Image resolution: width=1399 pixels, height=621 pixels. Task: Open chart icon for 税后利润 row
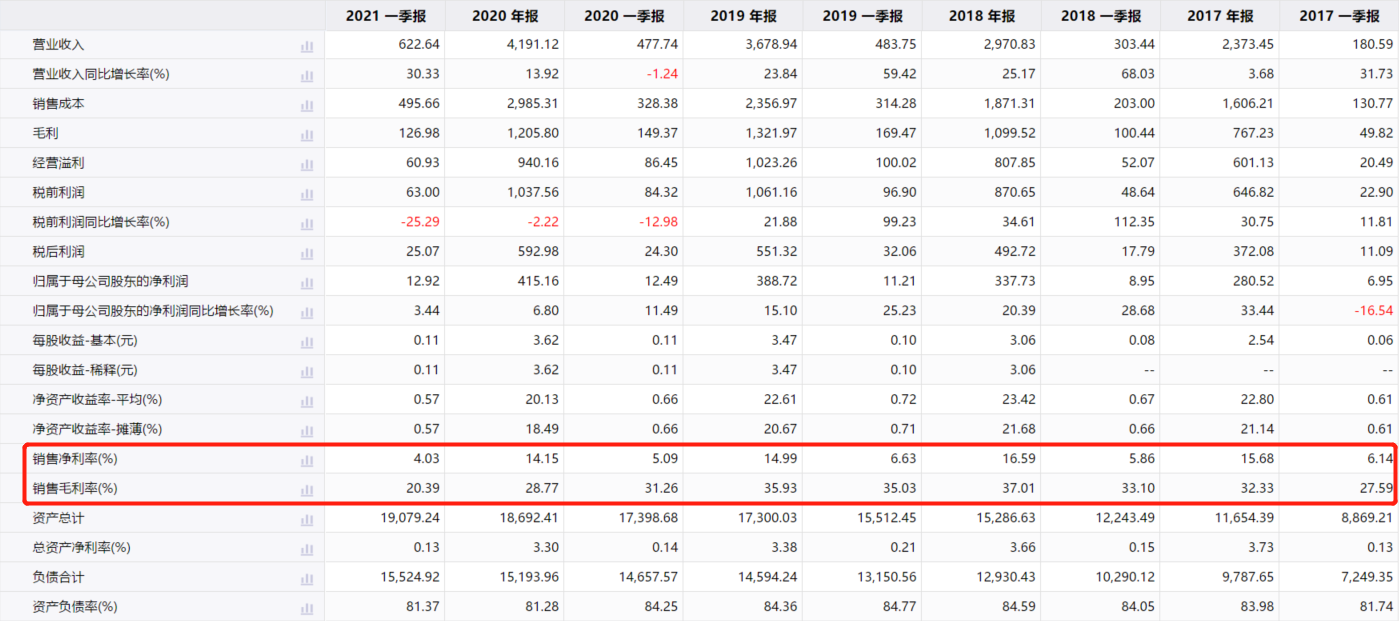click(x=307, y=253)
